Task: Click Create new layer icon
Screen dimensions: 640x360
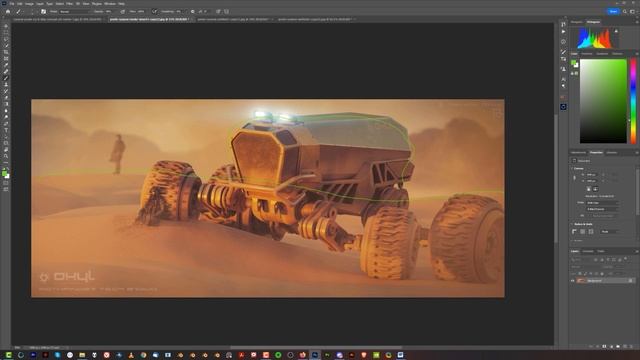Action: pyautogui.click(x=624, y=346)
